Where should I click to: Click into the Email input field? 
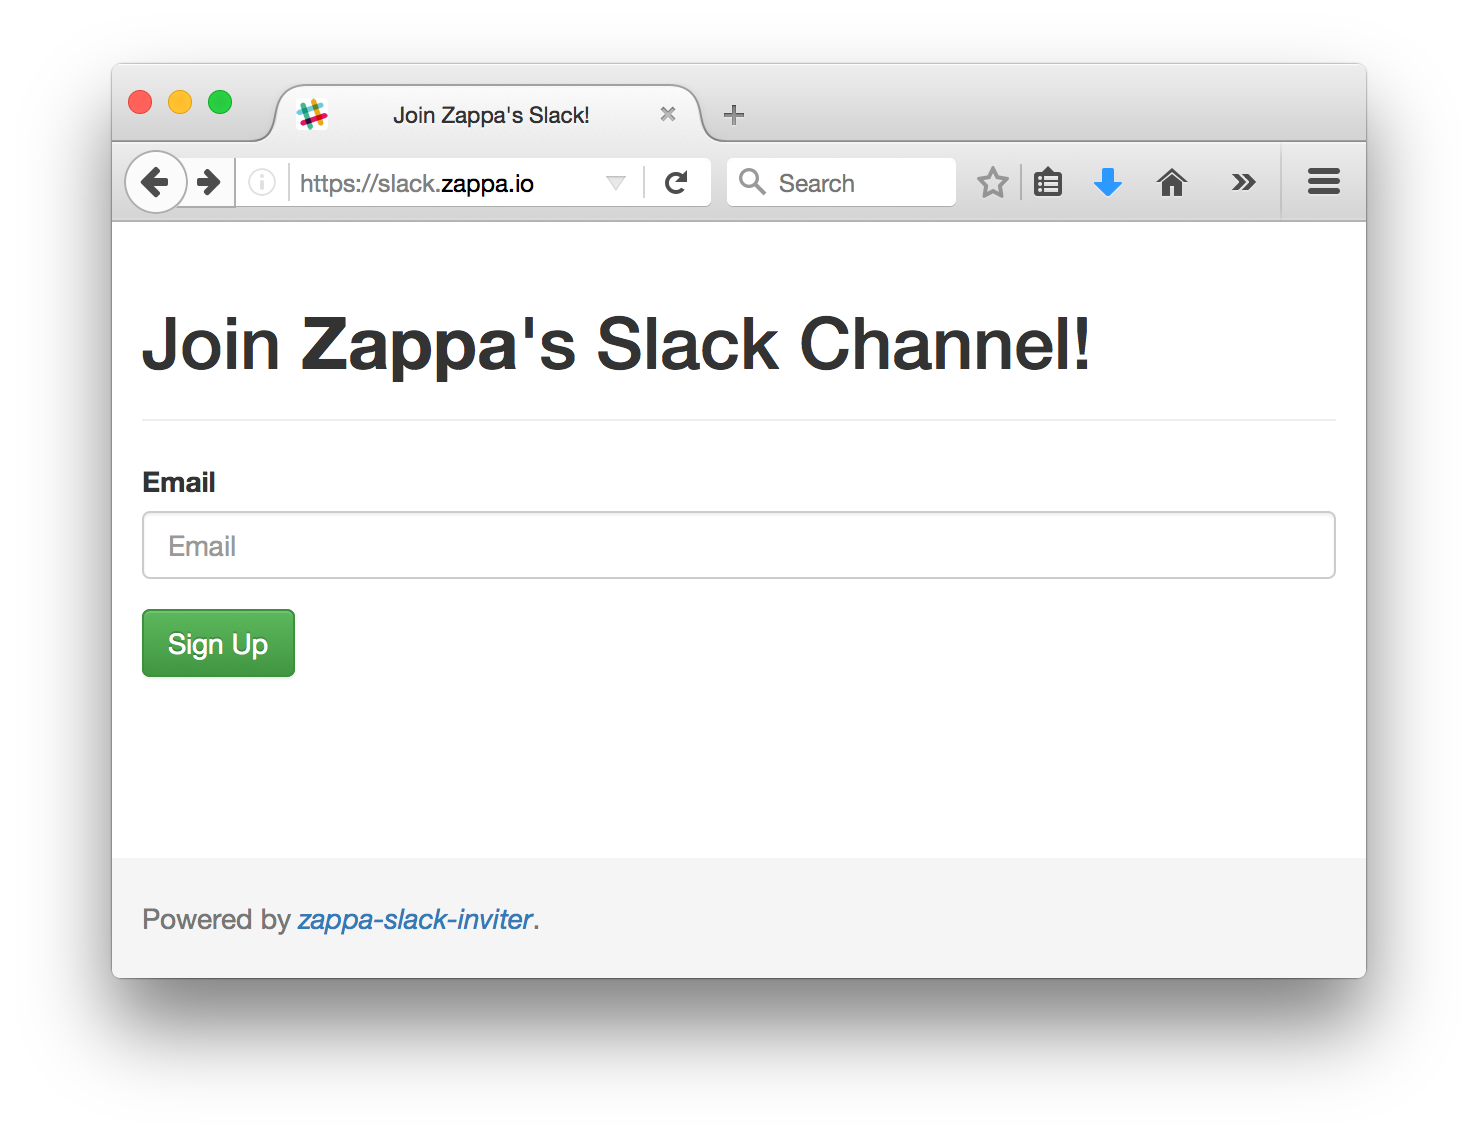coord(739,545)
